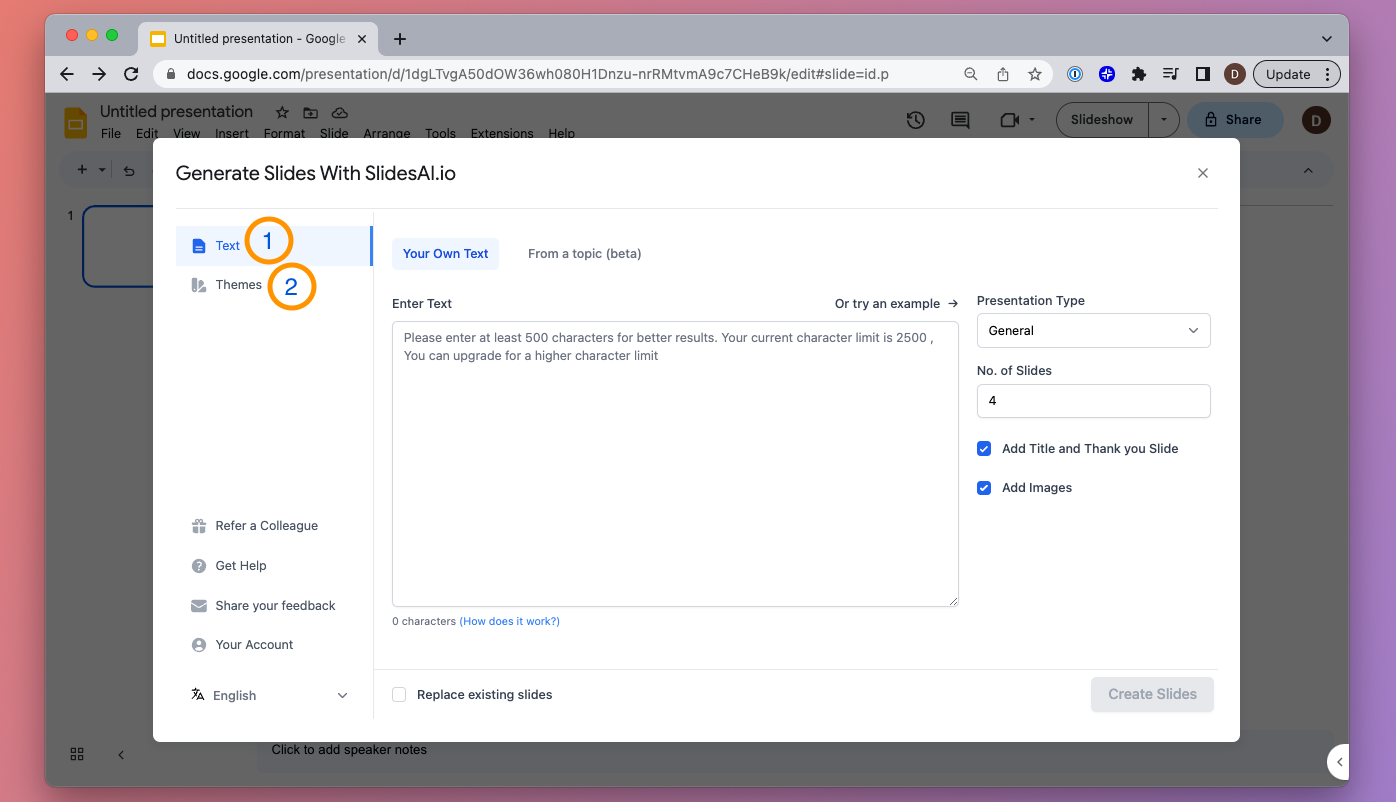Image resolution: width=1396 pixels, height=802 pixels.
Task: Click the Create Slides button
Action: point(1152,694)
